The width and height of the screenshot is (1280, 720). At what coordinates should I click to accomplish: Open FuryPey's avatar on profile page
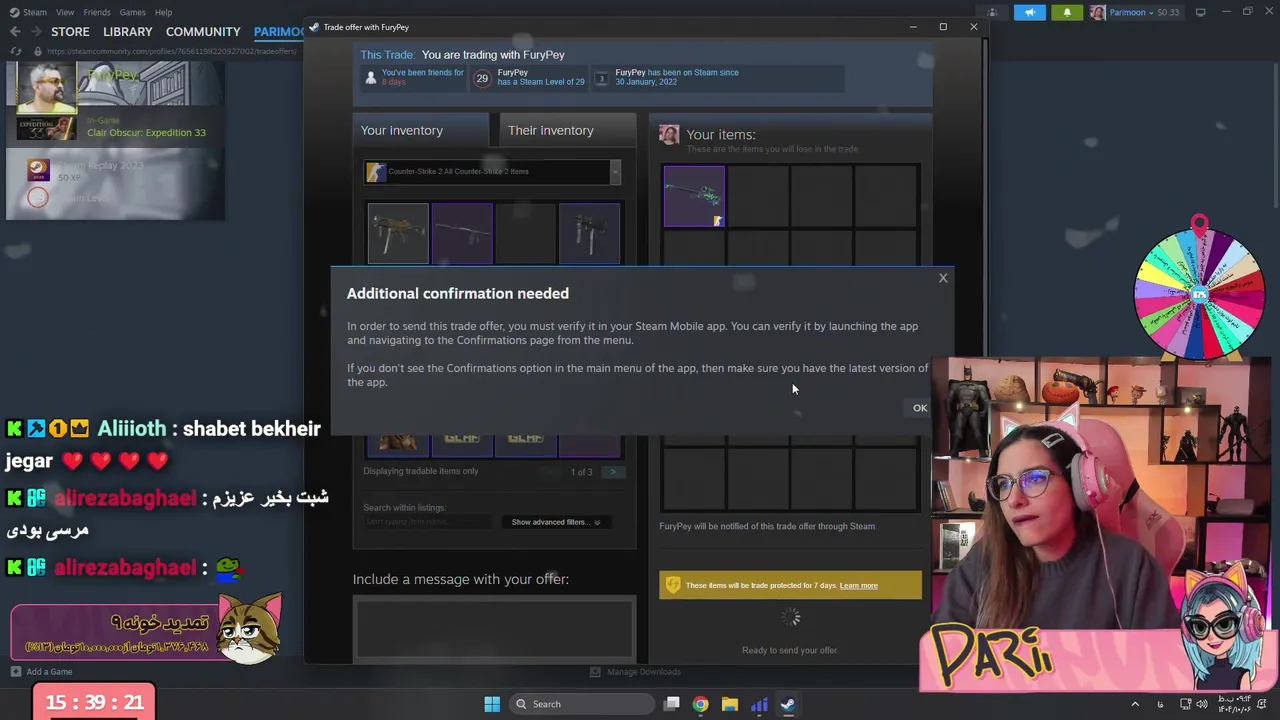pyautogui.click(x=46, y=87)
